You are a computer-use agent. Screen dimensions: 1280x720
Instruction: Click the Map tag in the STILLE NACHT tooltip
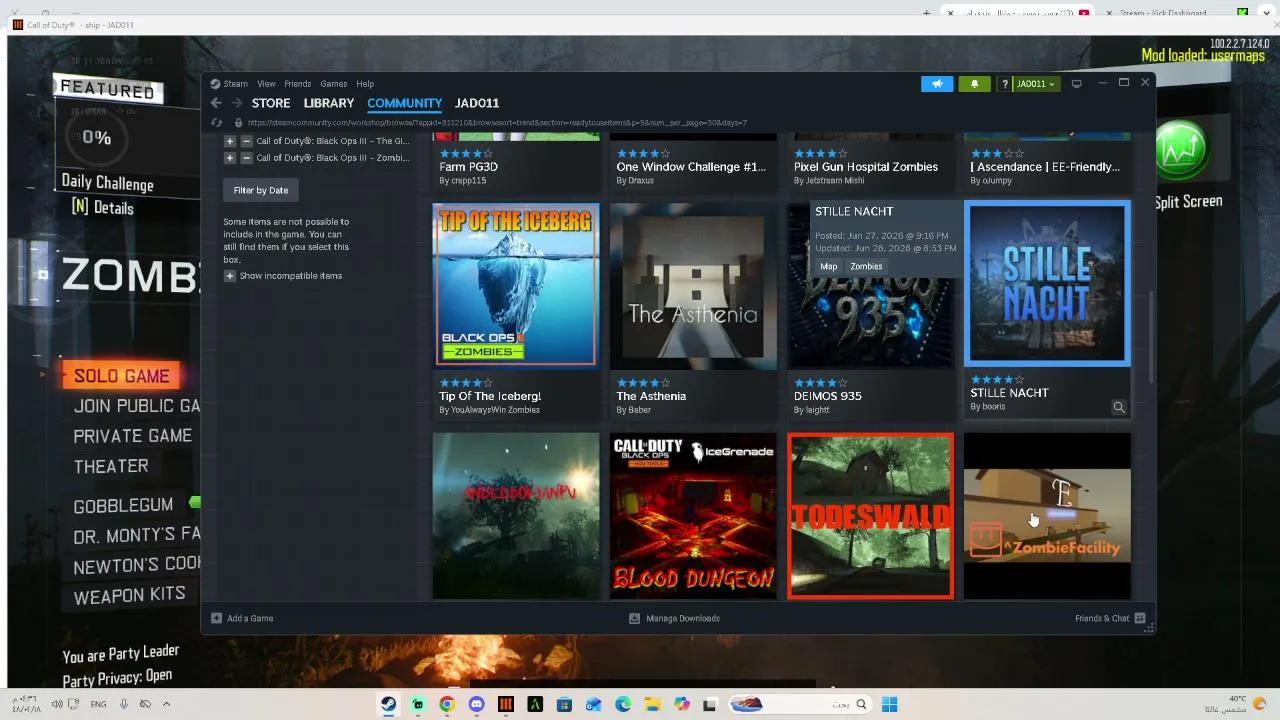(829, 266)
